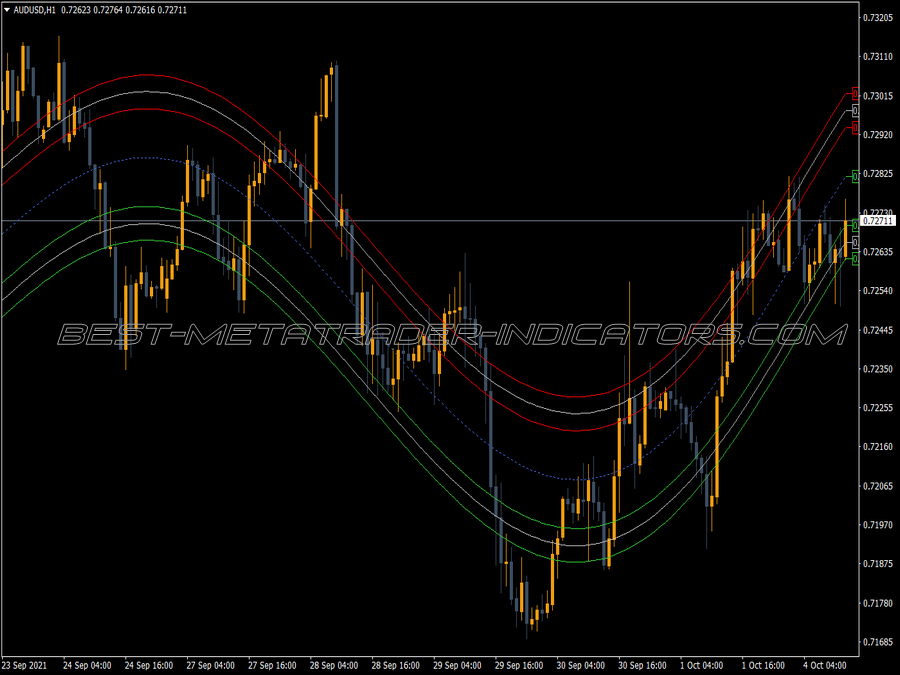Select the lower red marker near 0.72920
The width and height of the screenshot is (900, 675).
855,127
